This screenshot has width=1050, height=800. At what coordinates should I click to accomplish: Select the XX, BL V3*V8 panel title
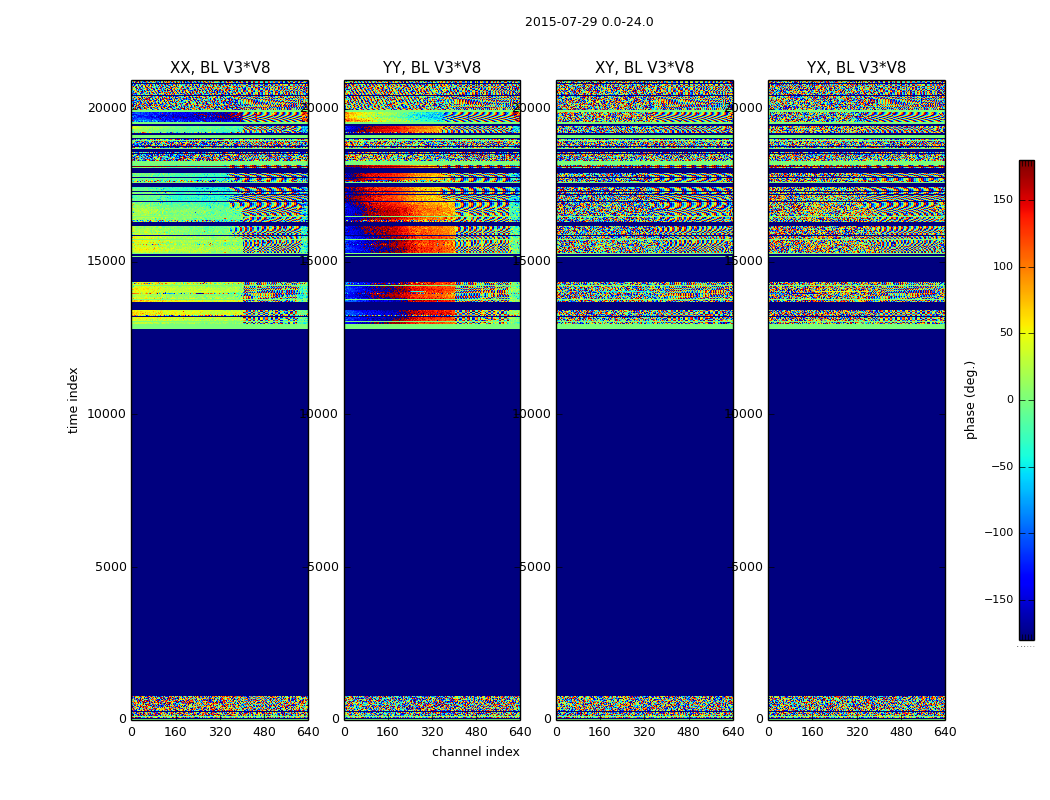(220, 68)
